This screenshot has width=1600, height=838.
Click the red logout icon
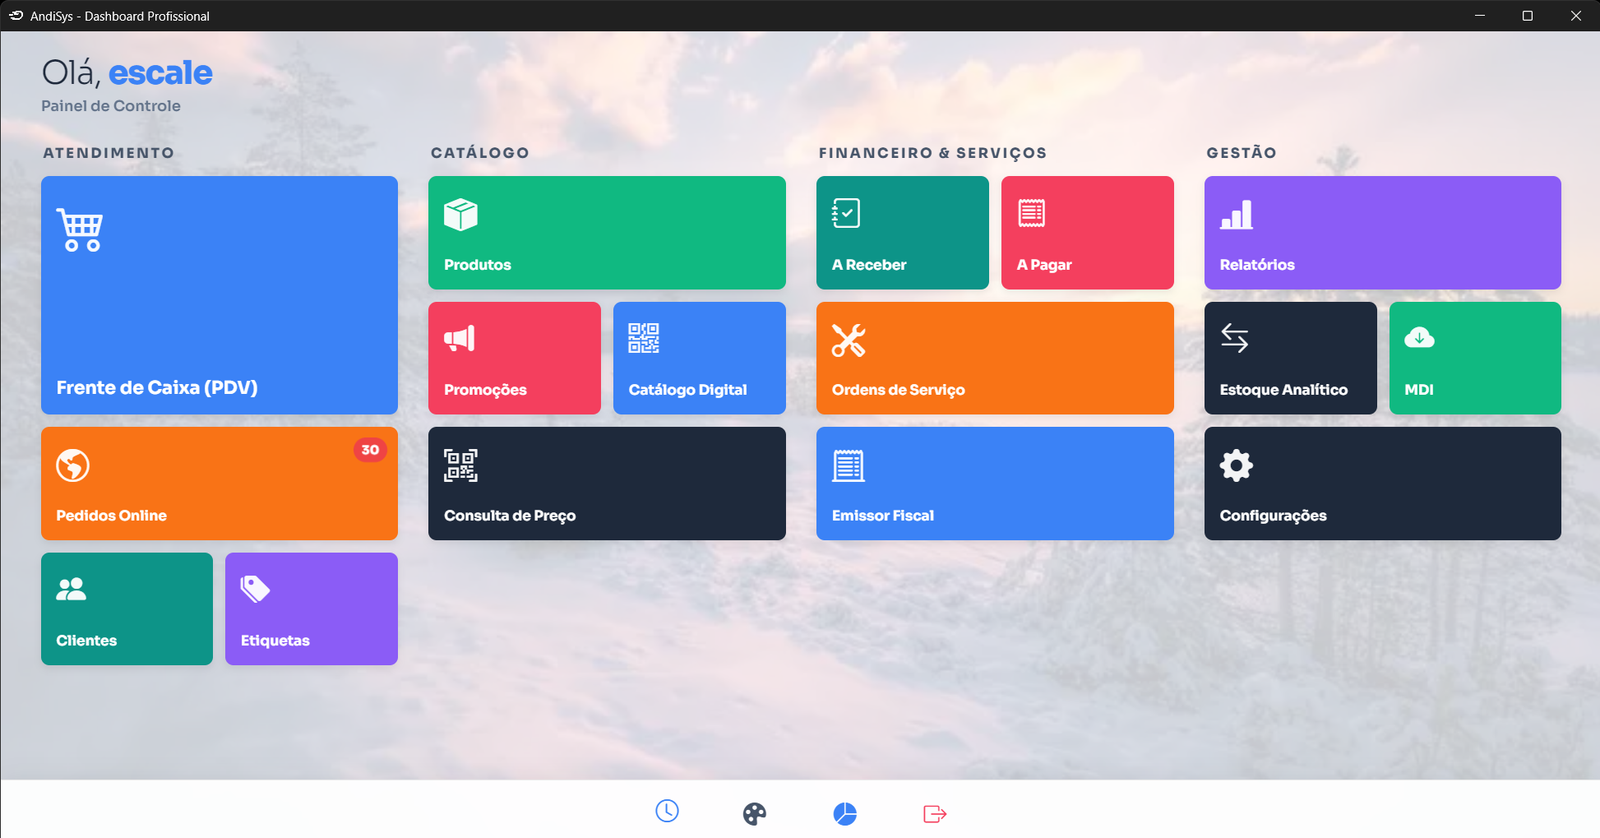pos(934,814)
